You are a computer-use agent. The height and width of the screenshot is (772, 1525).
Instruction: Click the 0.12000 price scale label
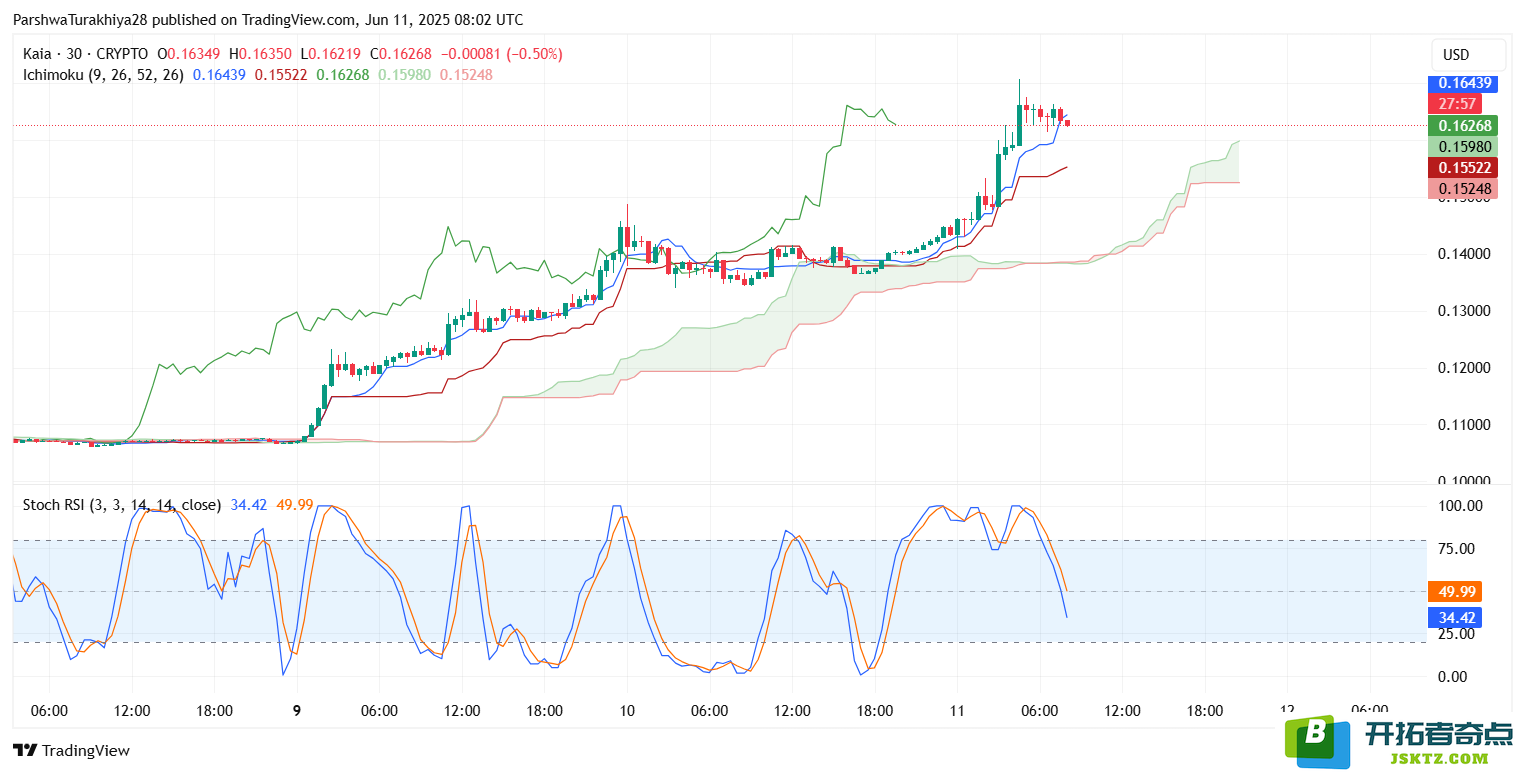1463,368
